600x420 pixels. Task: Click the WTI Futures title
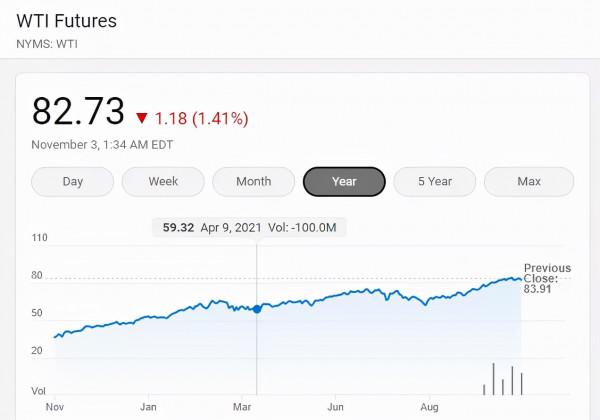66,21
